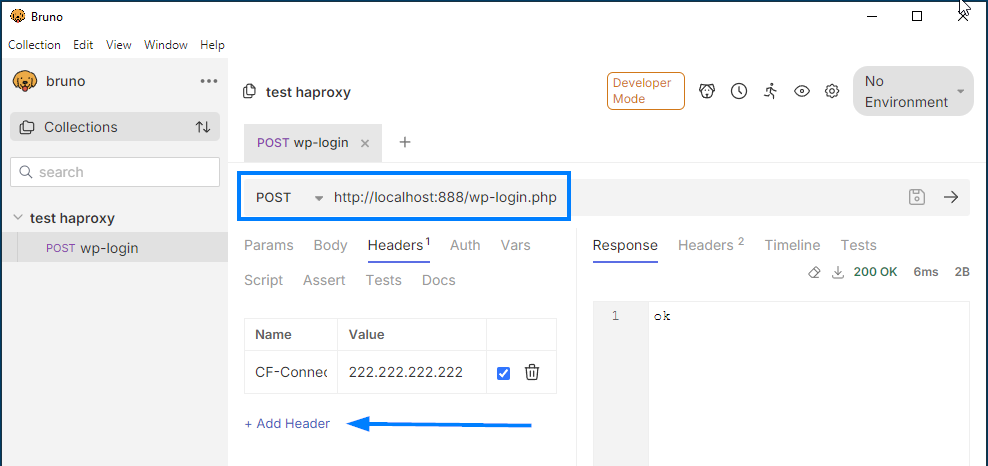
Task: Open the collection runner icon
Action: (x=770, y=91)
